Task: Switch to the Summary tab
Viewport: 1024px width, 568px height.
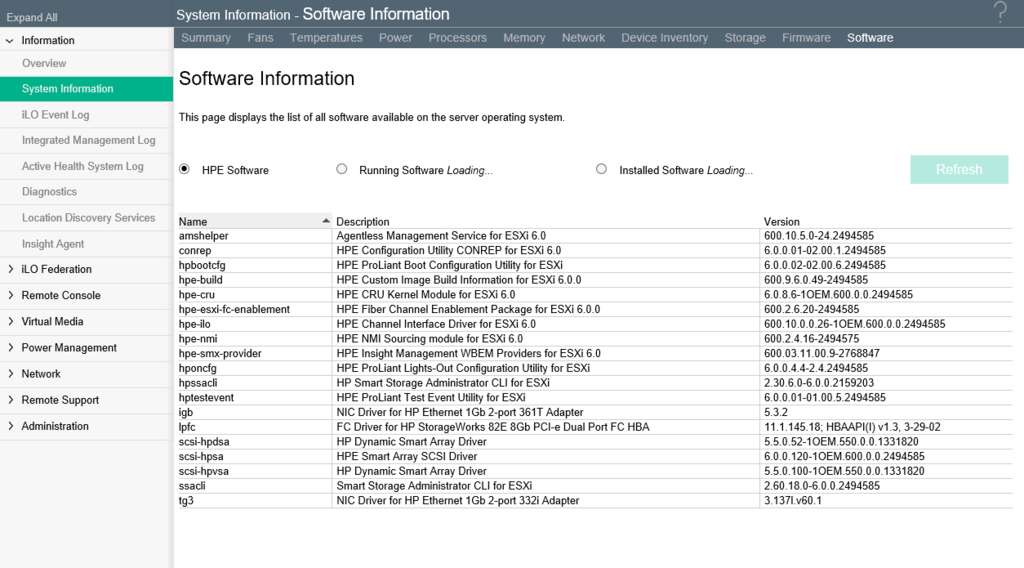Action: coord(206,38)
